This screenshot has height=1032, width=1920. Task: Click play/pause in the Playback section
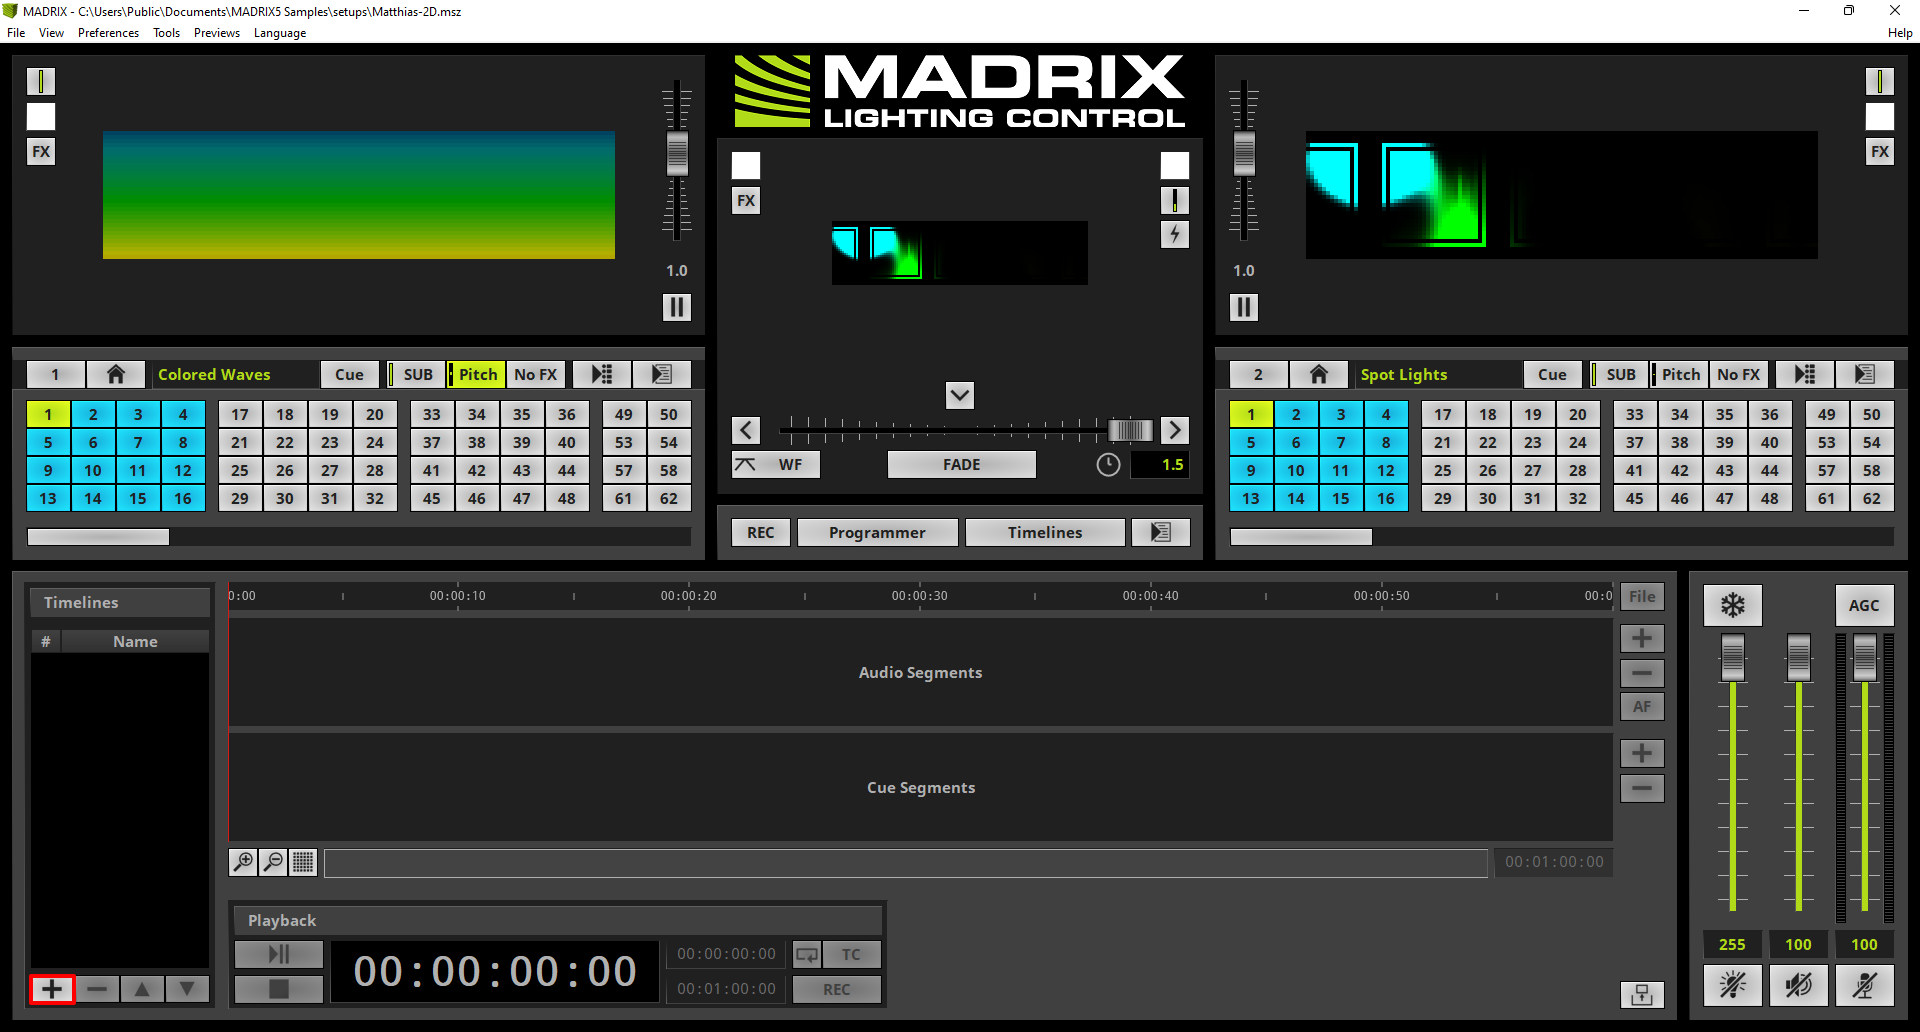click(279, 954)
